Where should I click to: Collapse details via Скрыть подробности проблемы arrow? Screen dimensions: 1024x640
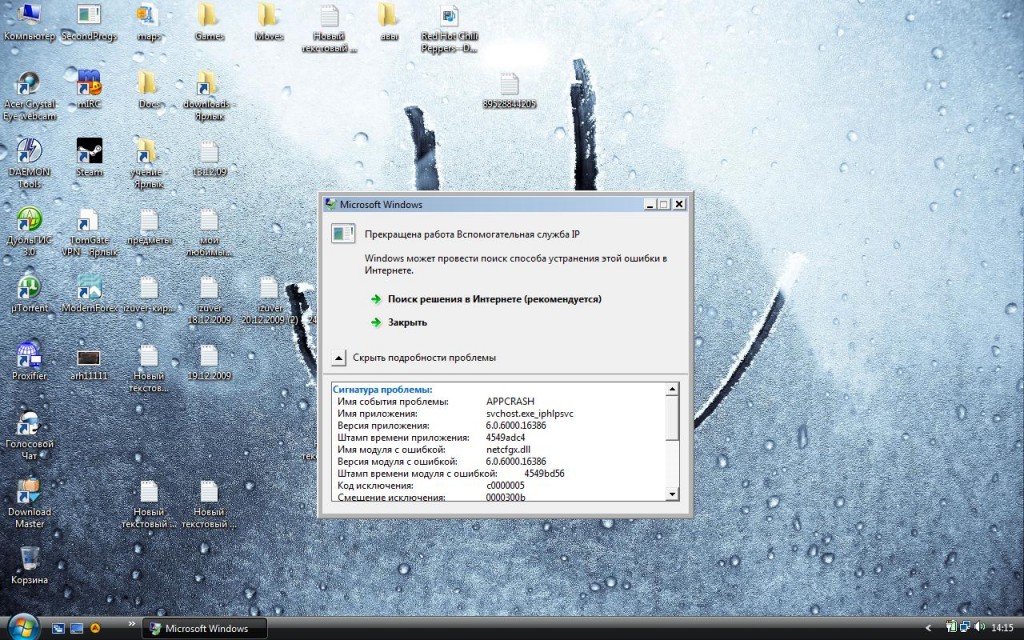click(x=338, y=358)
